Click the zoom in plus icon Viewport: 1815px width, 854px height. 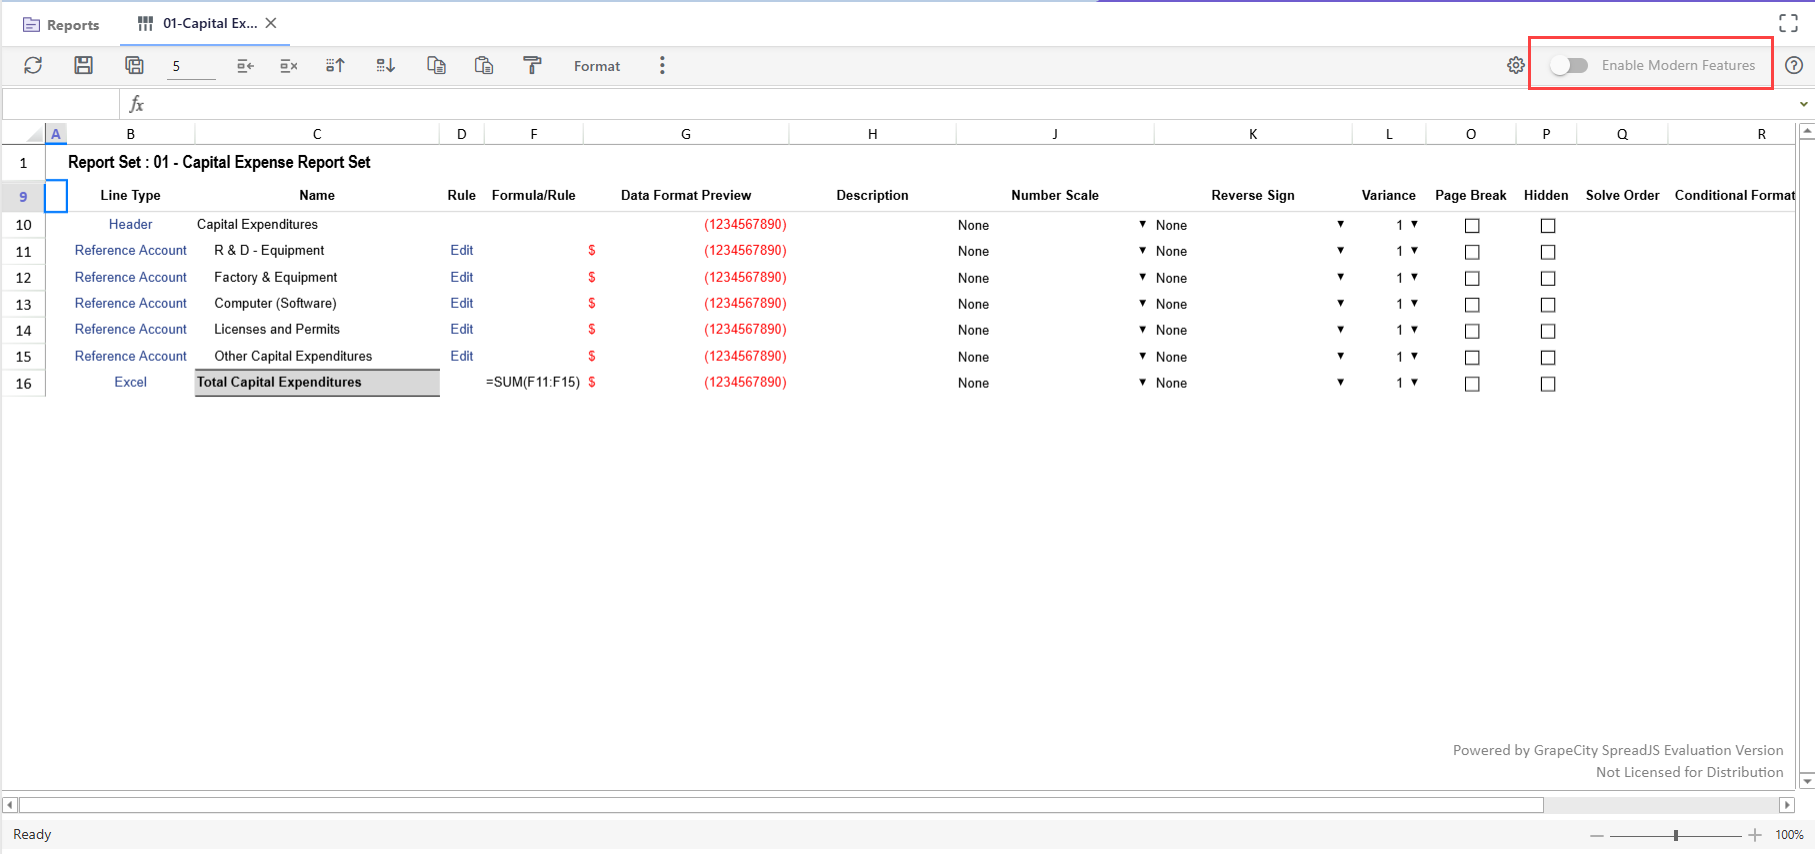[x=1755, y=835]
